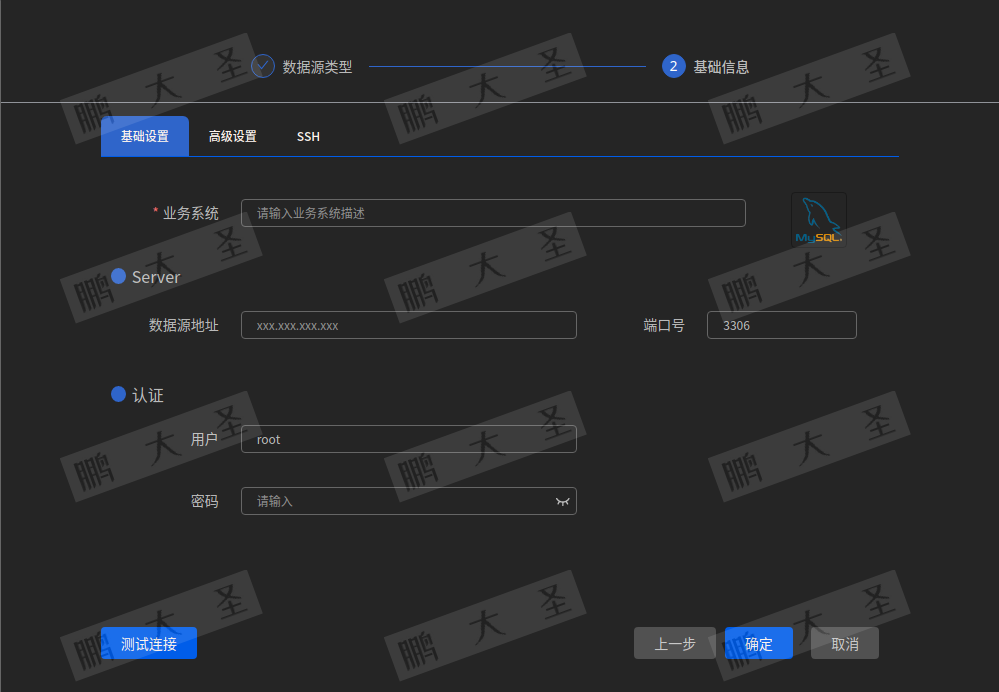Click the 端口号 field showing 3306
This screenshot has height=692, width=999.
(781, 324)
